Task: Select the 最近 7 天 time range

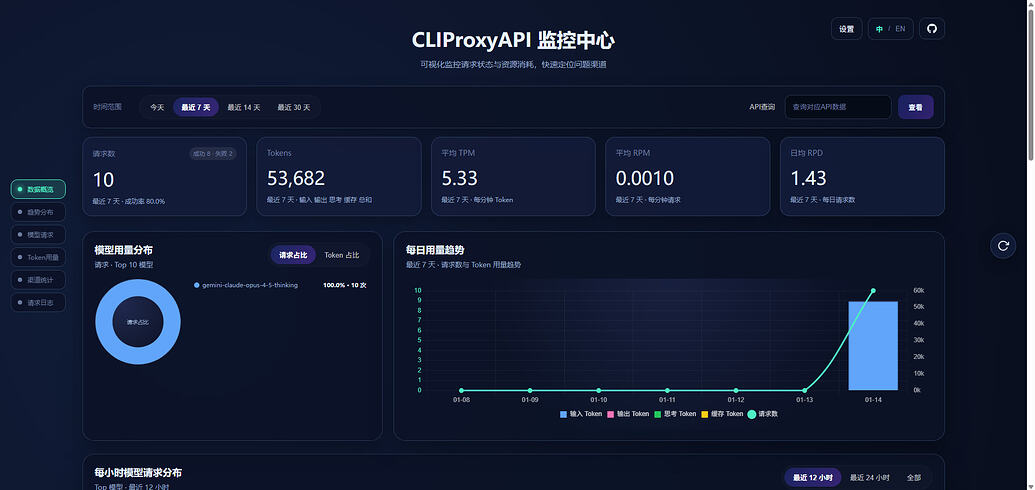Action: pos(196,107)
